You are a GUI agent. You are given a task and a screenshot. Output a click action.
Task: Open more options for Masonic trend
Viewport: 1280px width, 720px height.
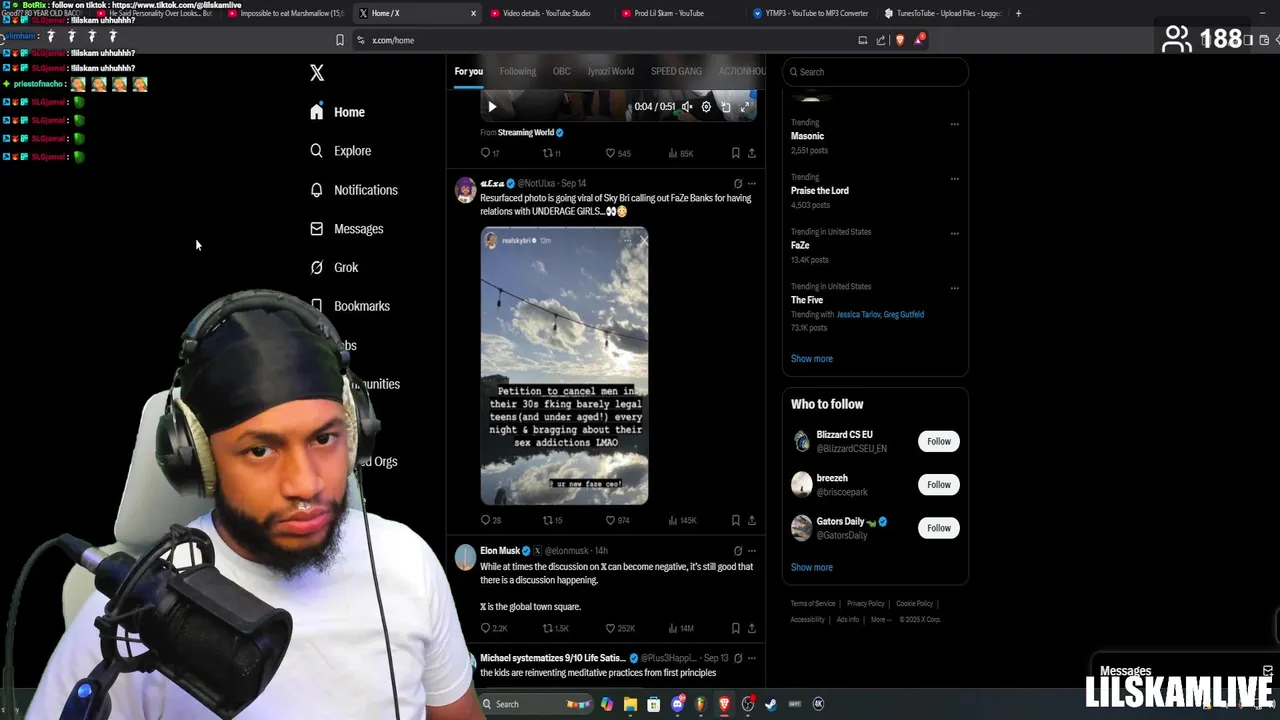[955, 124]
